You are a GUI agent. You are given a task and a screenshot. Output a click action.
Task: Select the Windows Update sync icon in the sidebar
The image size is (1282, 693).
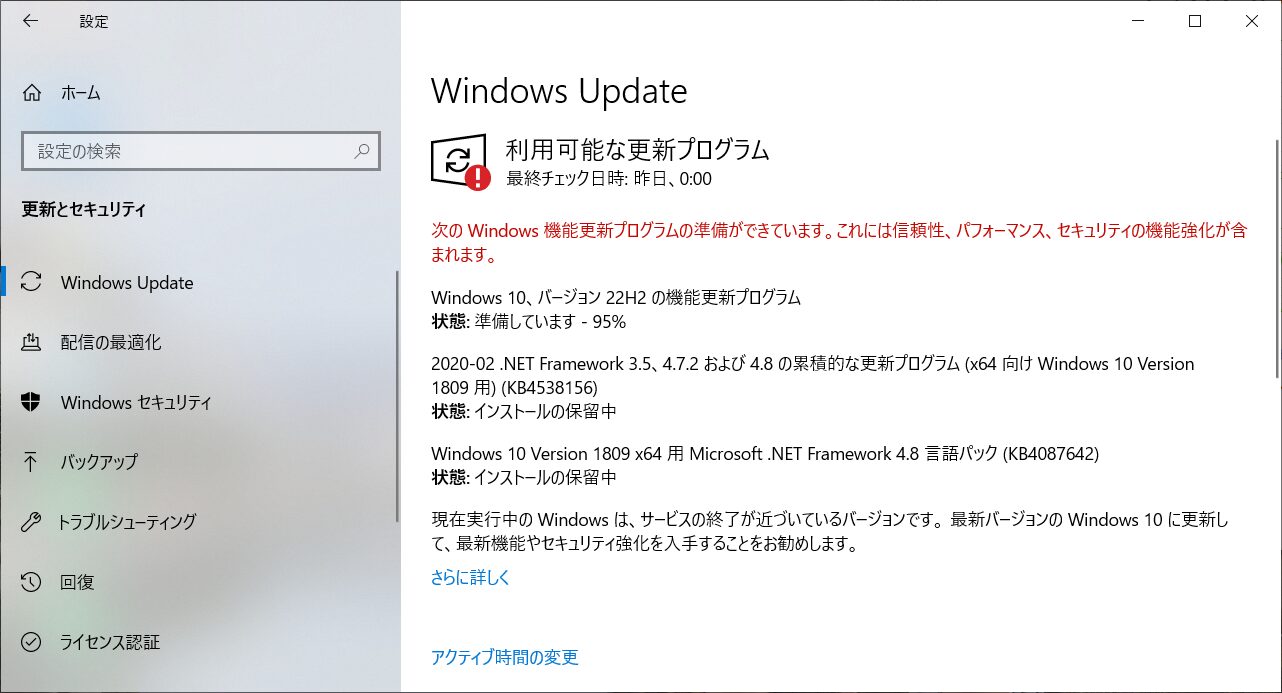(32, 282)
